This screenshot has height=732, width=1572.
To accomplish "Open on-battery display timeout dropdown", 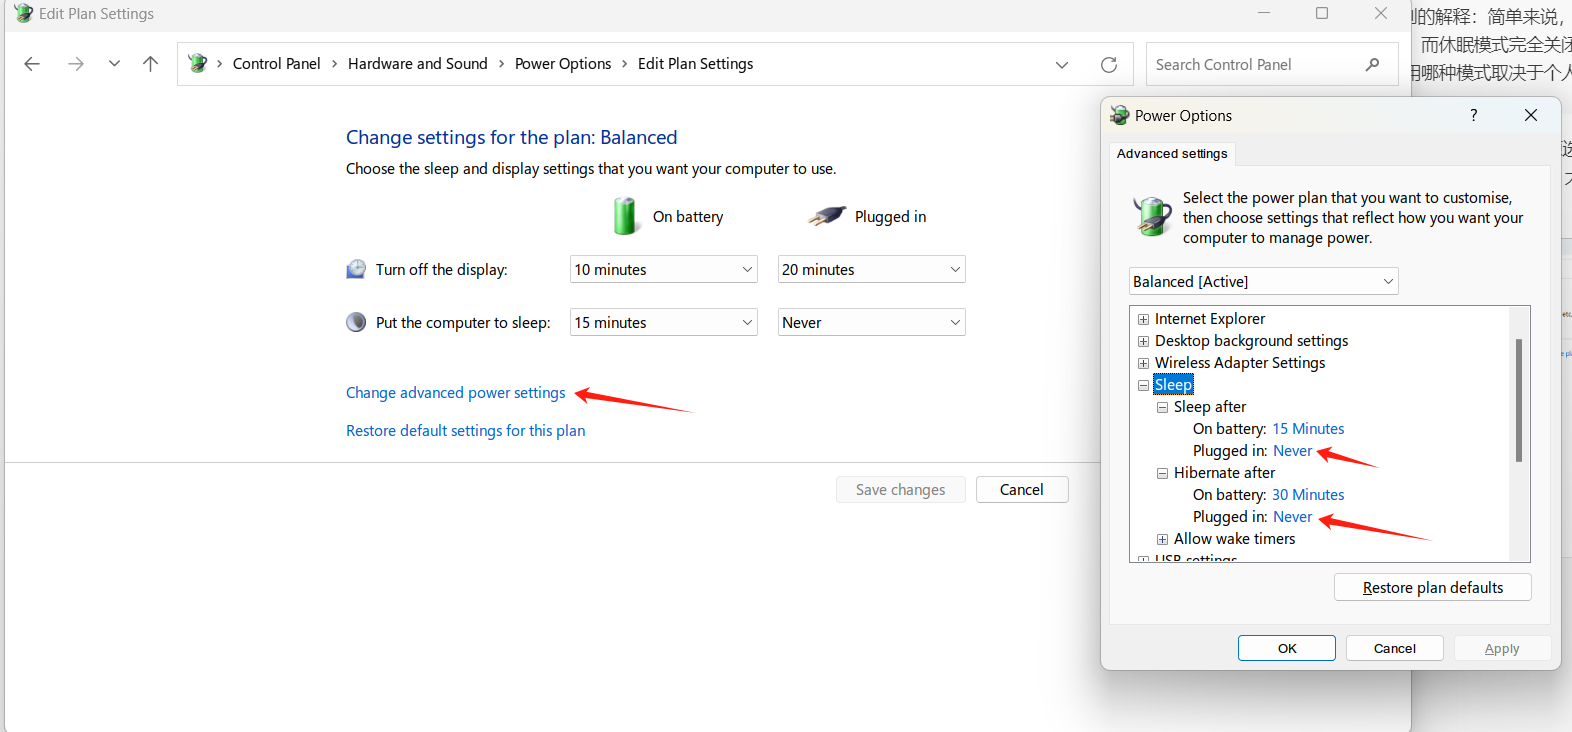I will 663,270.
